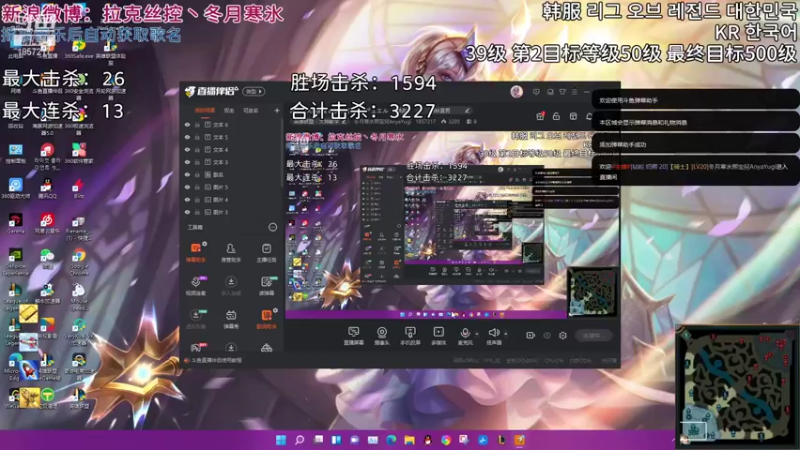This screenshot has height=450, width=800.
Task: Select the 图片 4 layer row
Action: (x=232, y=199)
